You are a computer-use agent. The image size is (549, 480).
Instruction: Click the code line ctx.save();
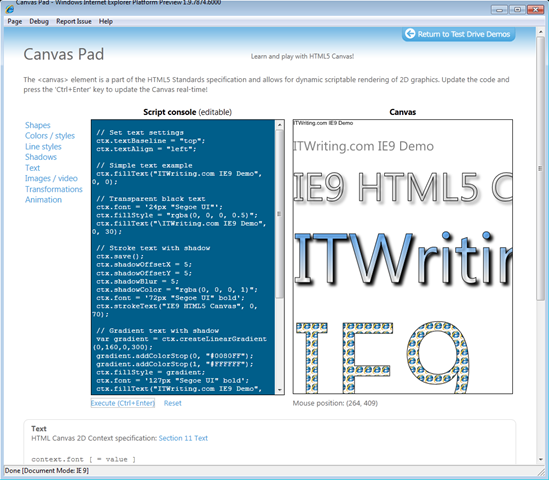tap(120, 256)
